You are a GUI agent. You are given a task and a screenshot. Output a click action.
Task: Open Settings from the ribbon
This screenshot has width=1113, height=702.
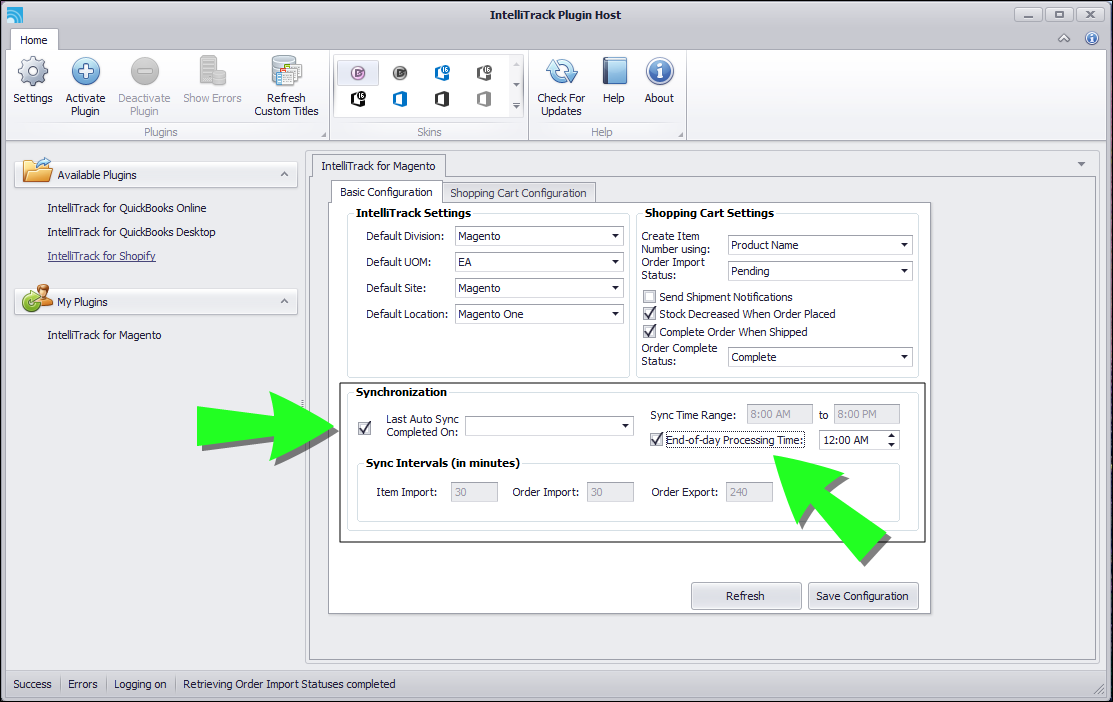pyautogui.click(x=33, y=81)
